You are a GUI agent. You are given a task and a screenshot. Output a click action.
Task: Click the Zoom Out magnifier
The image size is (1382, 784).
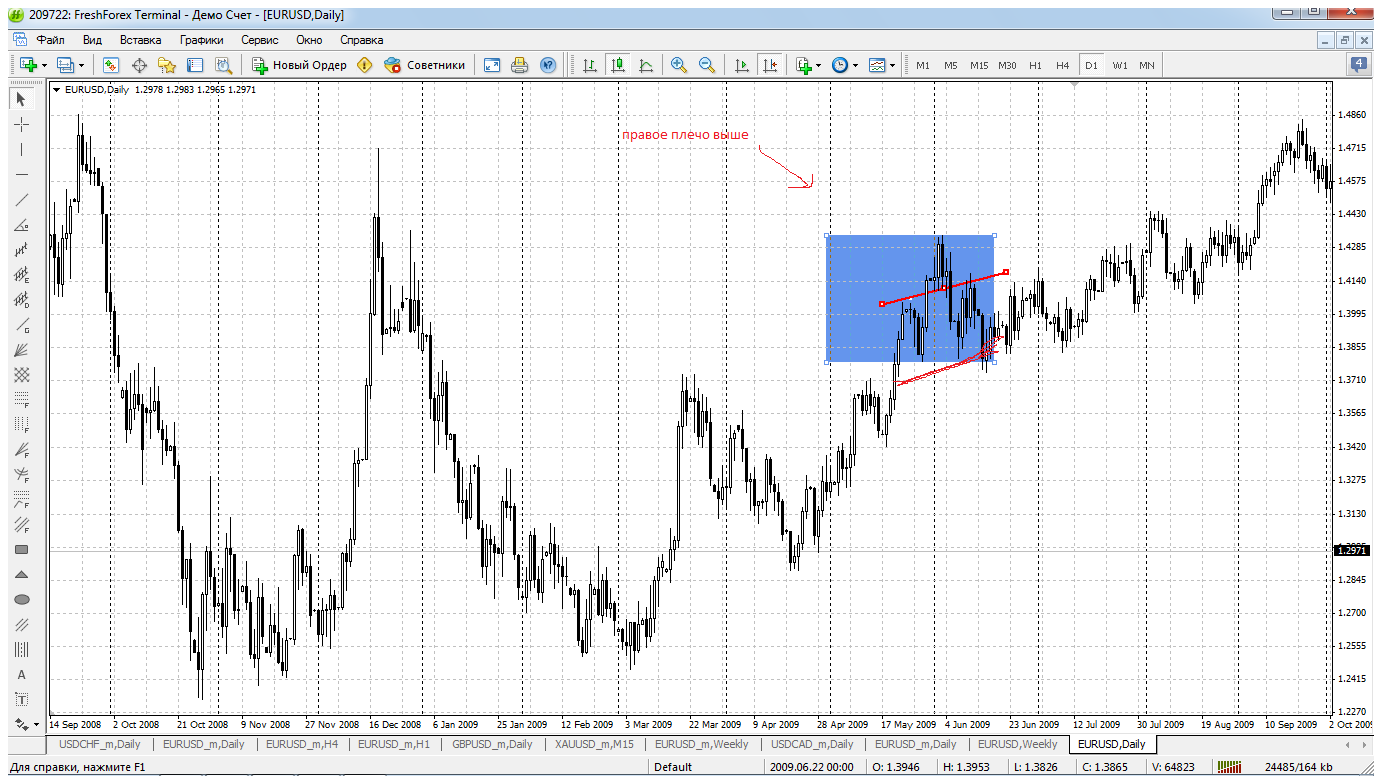coord(707,65)
